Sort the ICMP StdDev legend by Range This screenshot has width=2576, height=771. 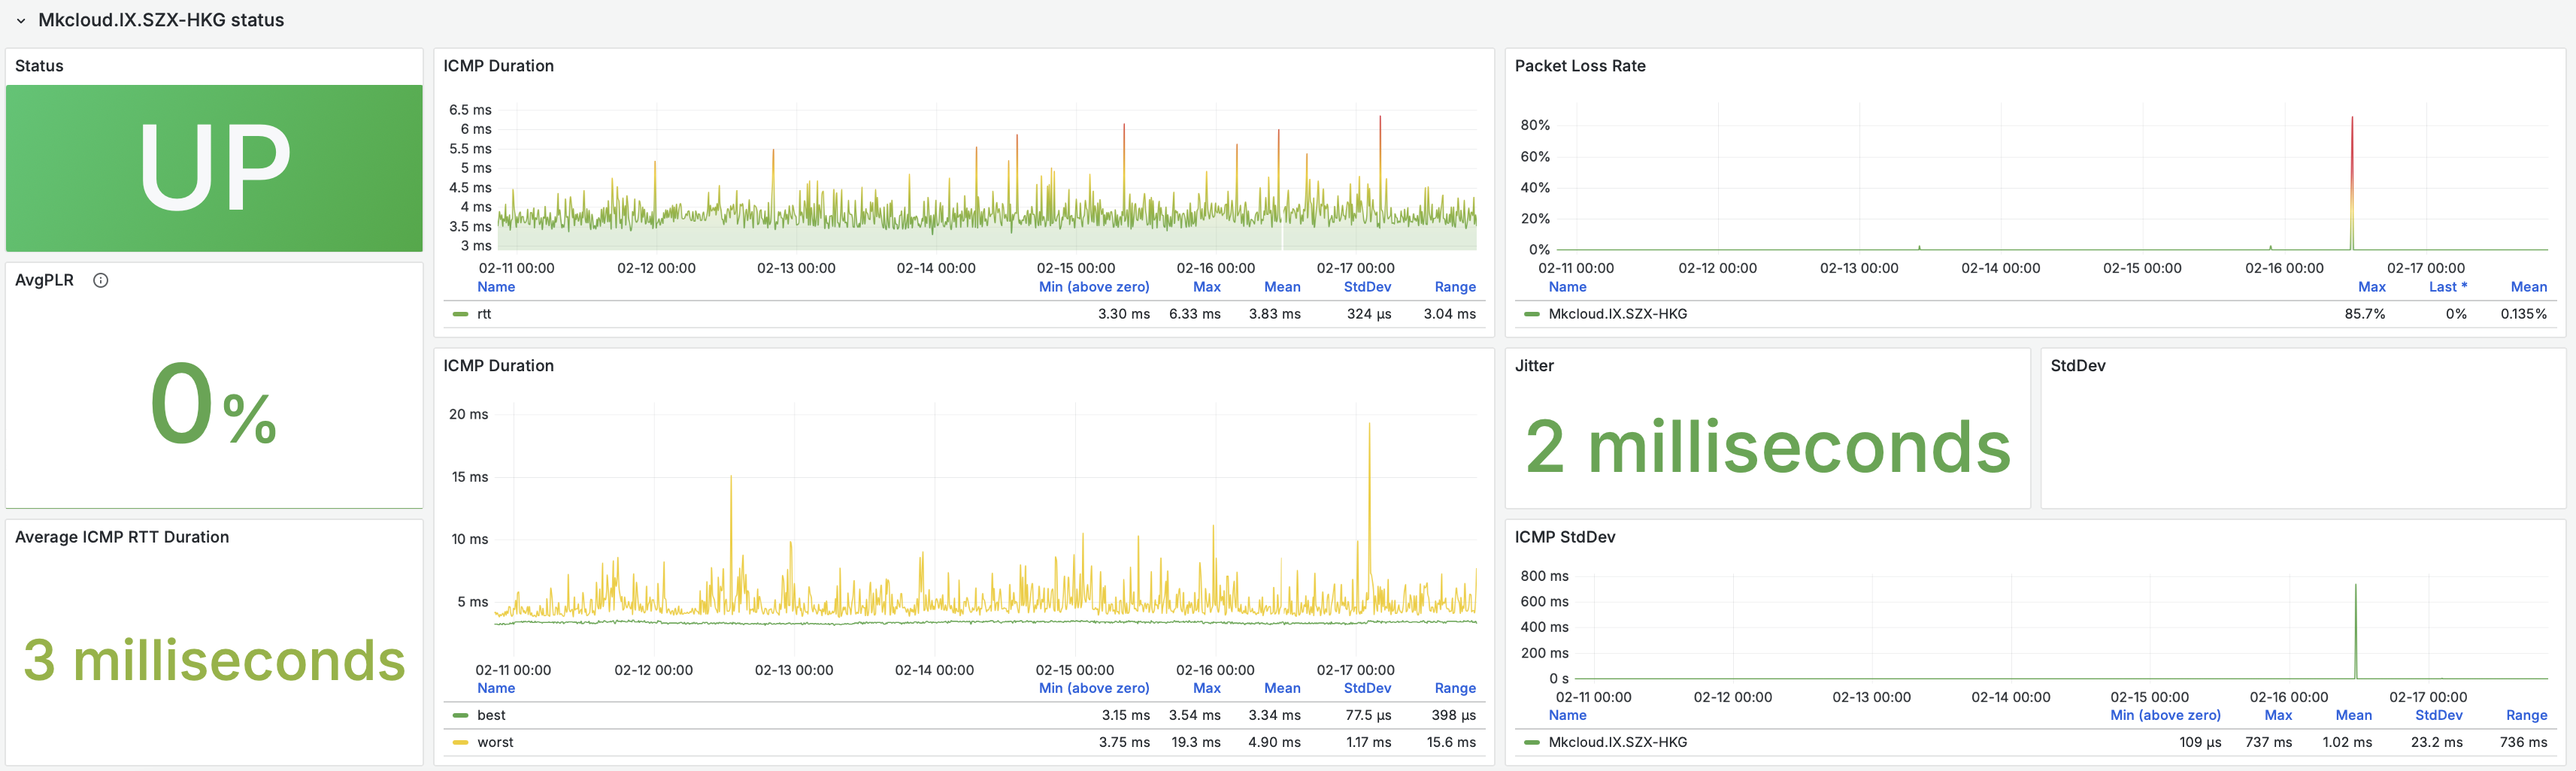coord(2526,715)
